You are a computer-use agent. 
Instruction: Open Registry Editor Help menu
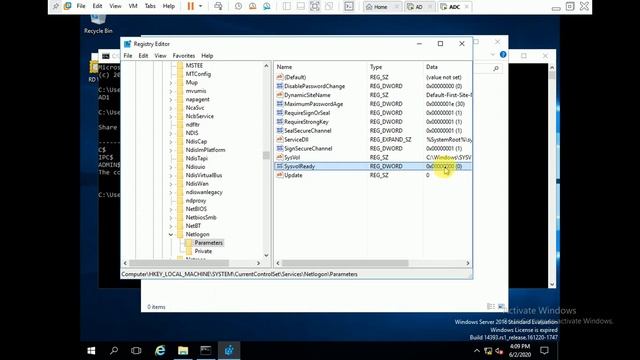coord(207,56)
